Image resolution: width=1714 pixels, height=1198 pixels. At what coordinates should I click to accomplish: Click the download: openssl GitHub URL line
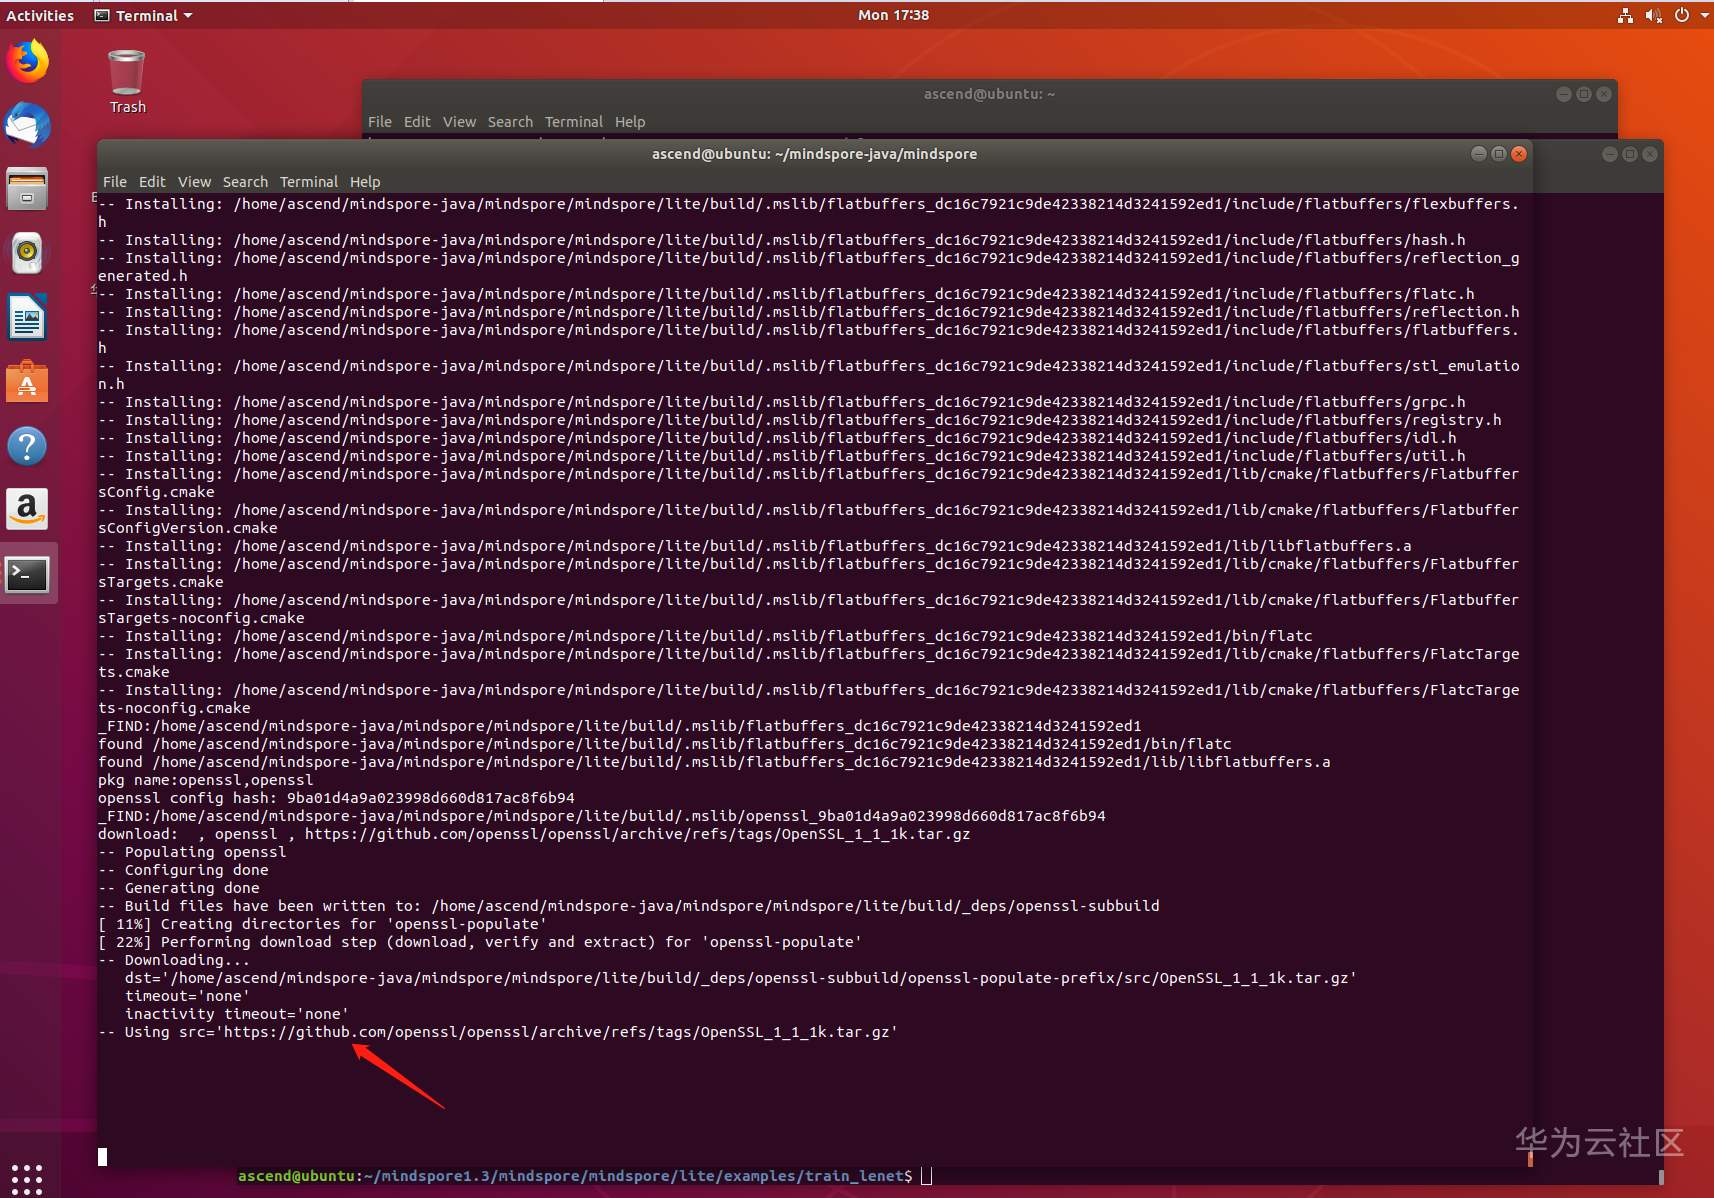[x=534, y=834]
